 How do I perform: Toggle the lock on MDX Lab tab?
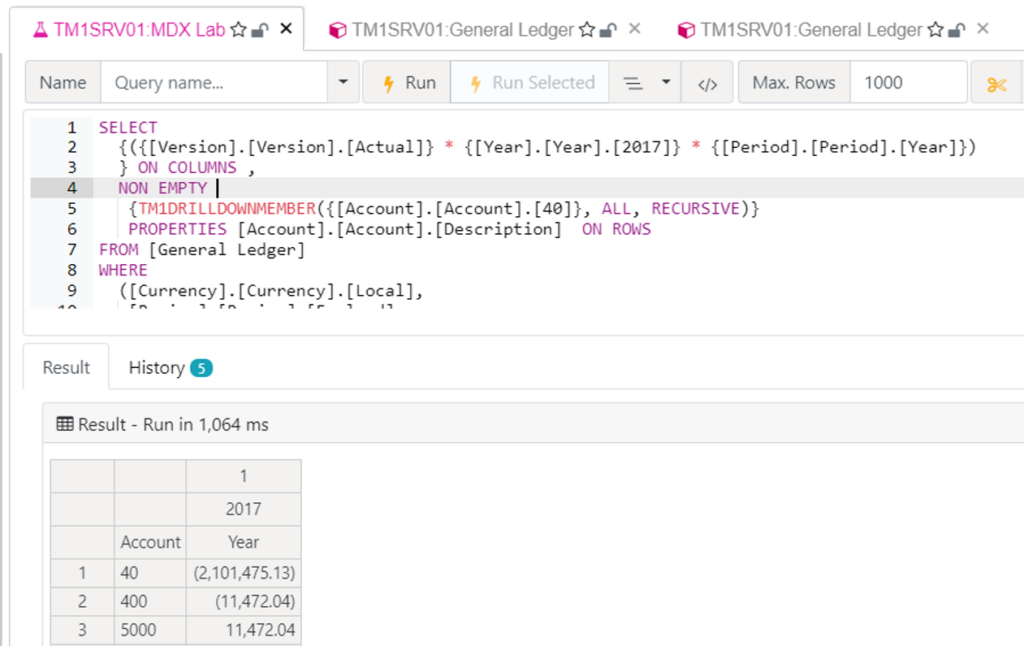pos(261,30)
